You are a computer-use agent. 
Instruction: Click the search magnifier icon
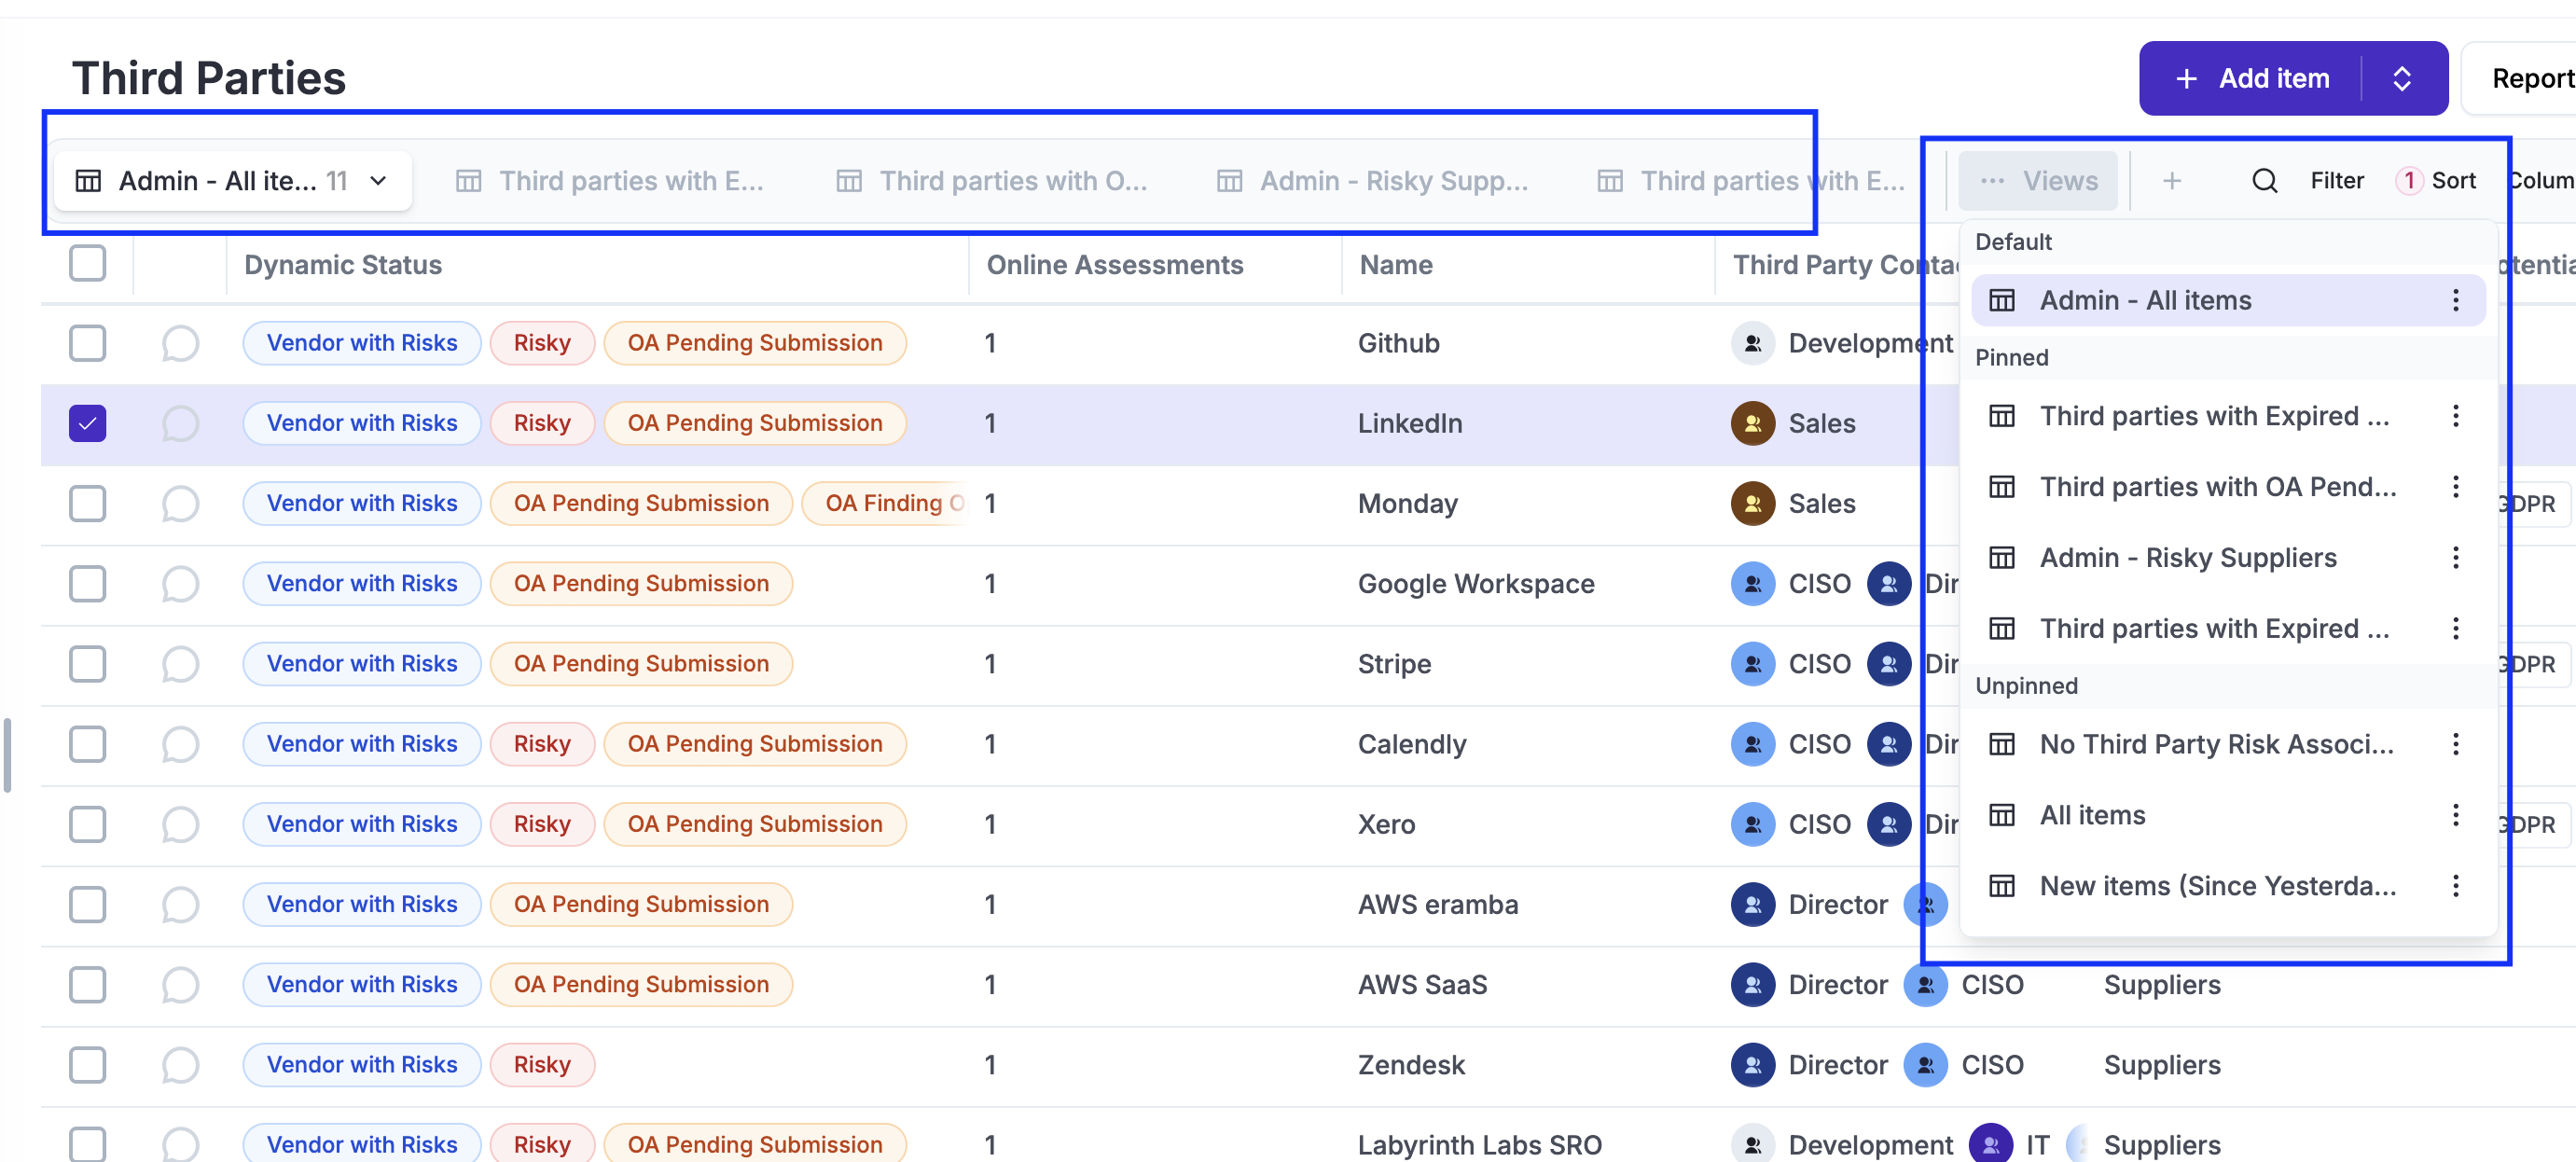(2264, 181)
